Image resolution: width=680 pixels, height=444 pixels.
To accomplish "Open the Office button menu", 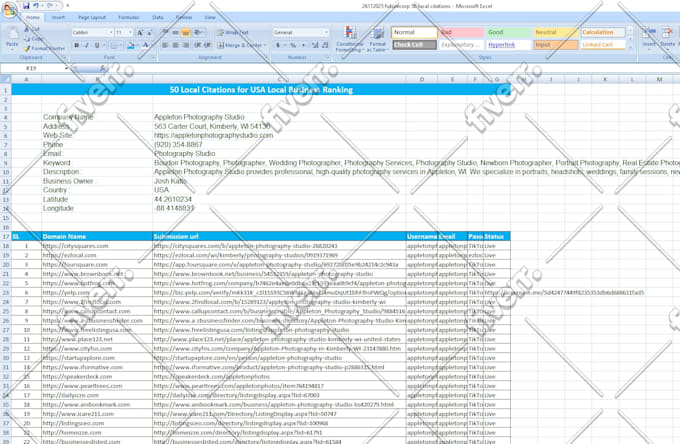I will 9,9.
